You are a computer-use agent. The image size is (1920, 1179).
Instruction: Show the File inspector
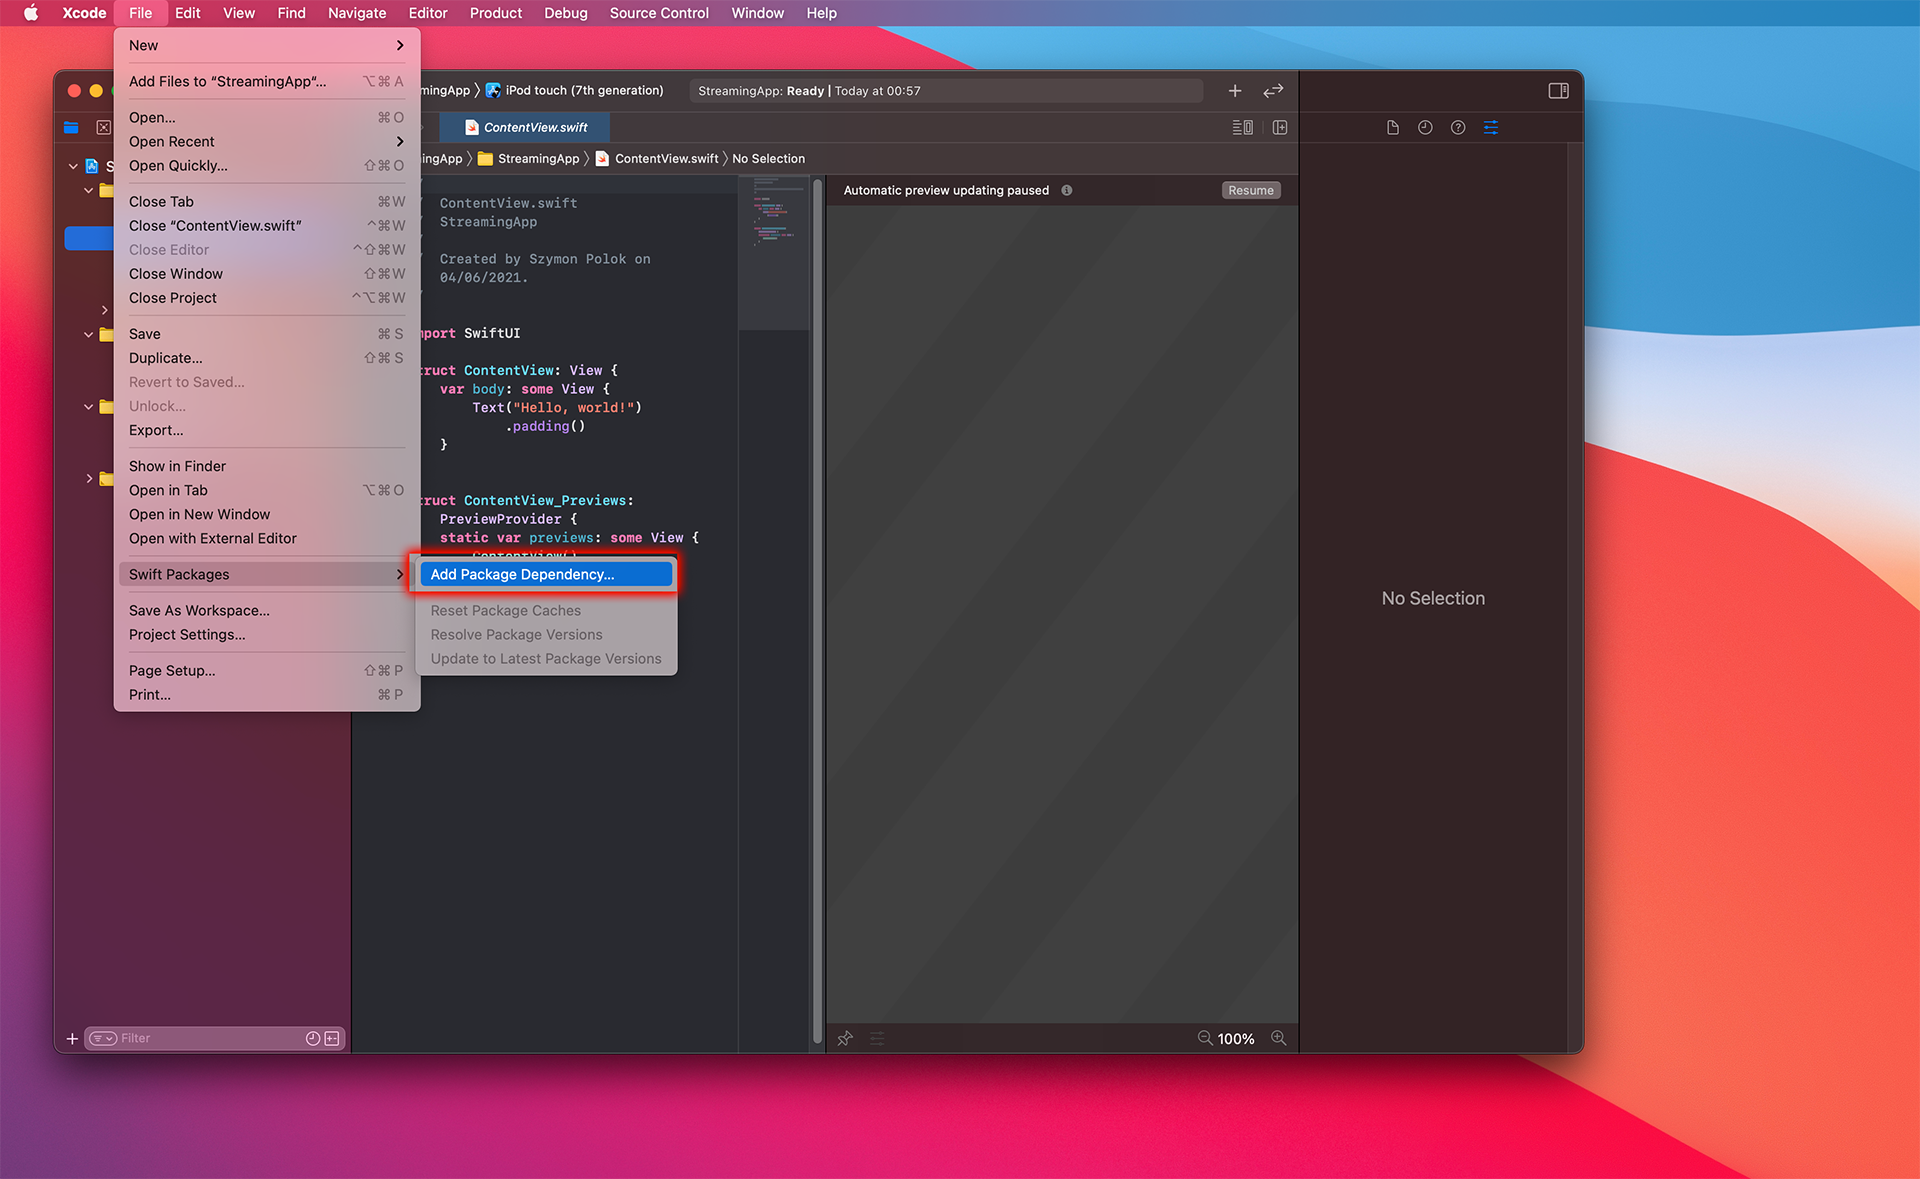point(1392,127)
